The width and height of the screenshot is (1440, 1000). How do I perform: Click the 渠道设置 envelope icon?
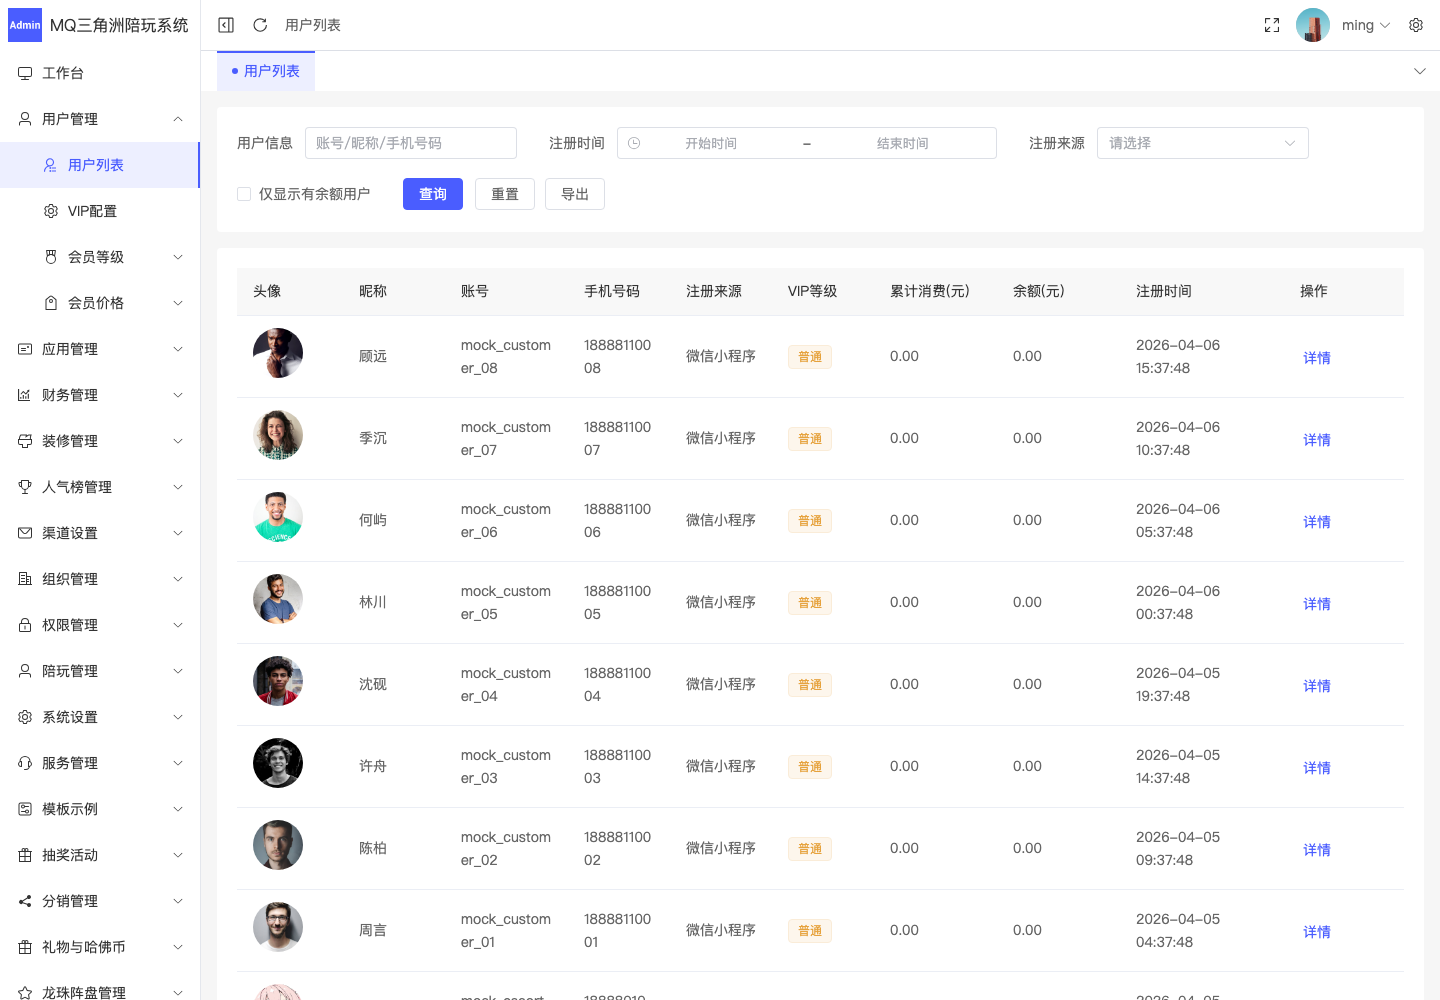(25, 533)
